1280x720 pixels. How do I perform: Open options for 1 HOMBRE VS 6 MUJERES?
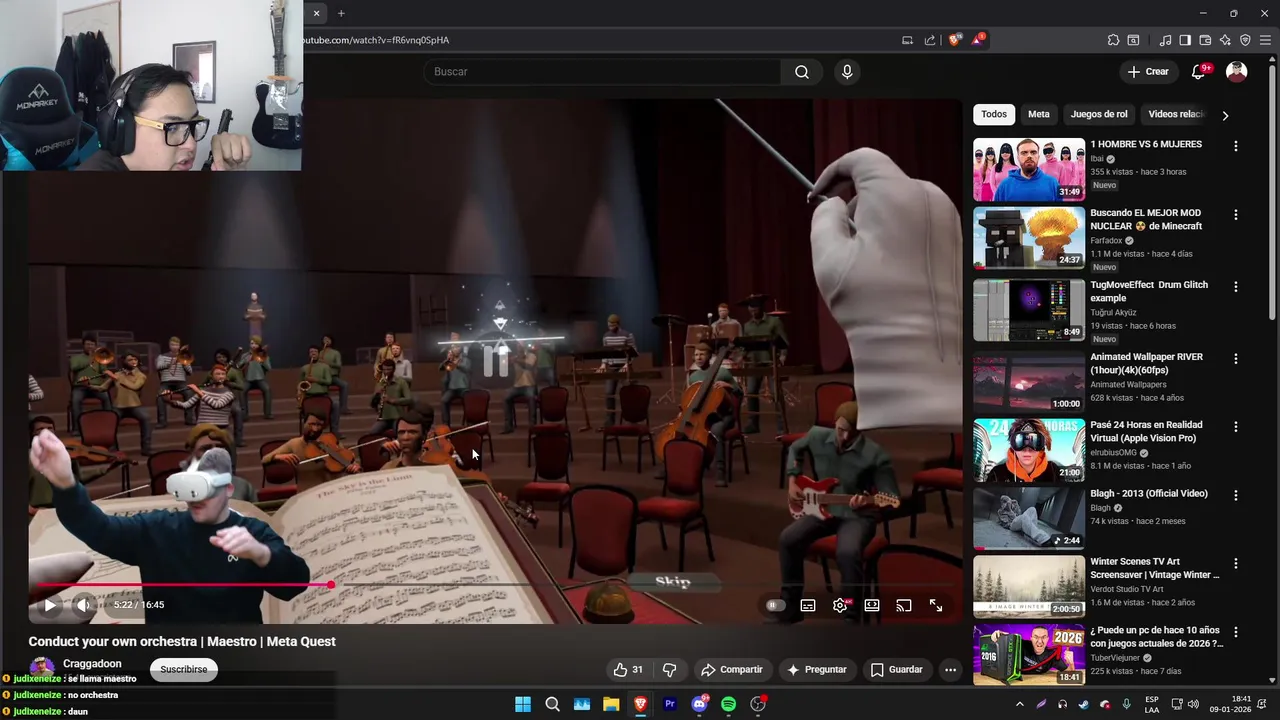[x=1236, y=146]
